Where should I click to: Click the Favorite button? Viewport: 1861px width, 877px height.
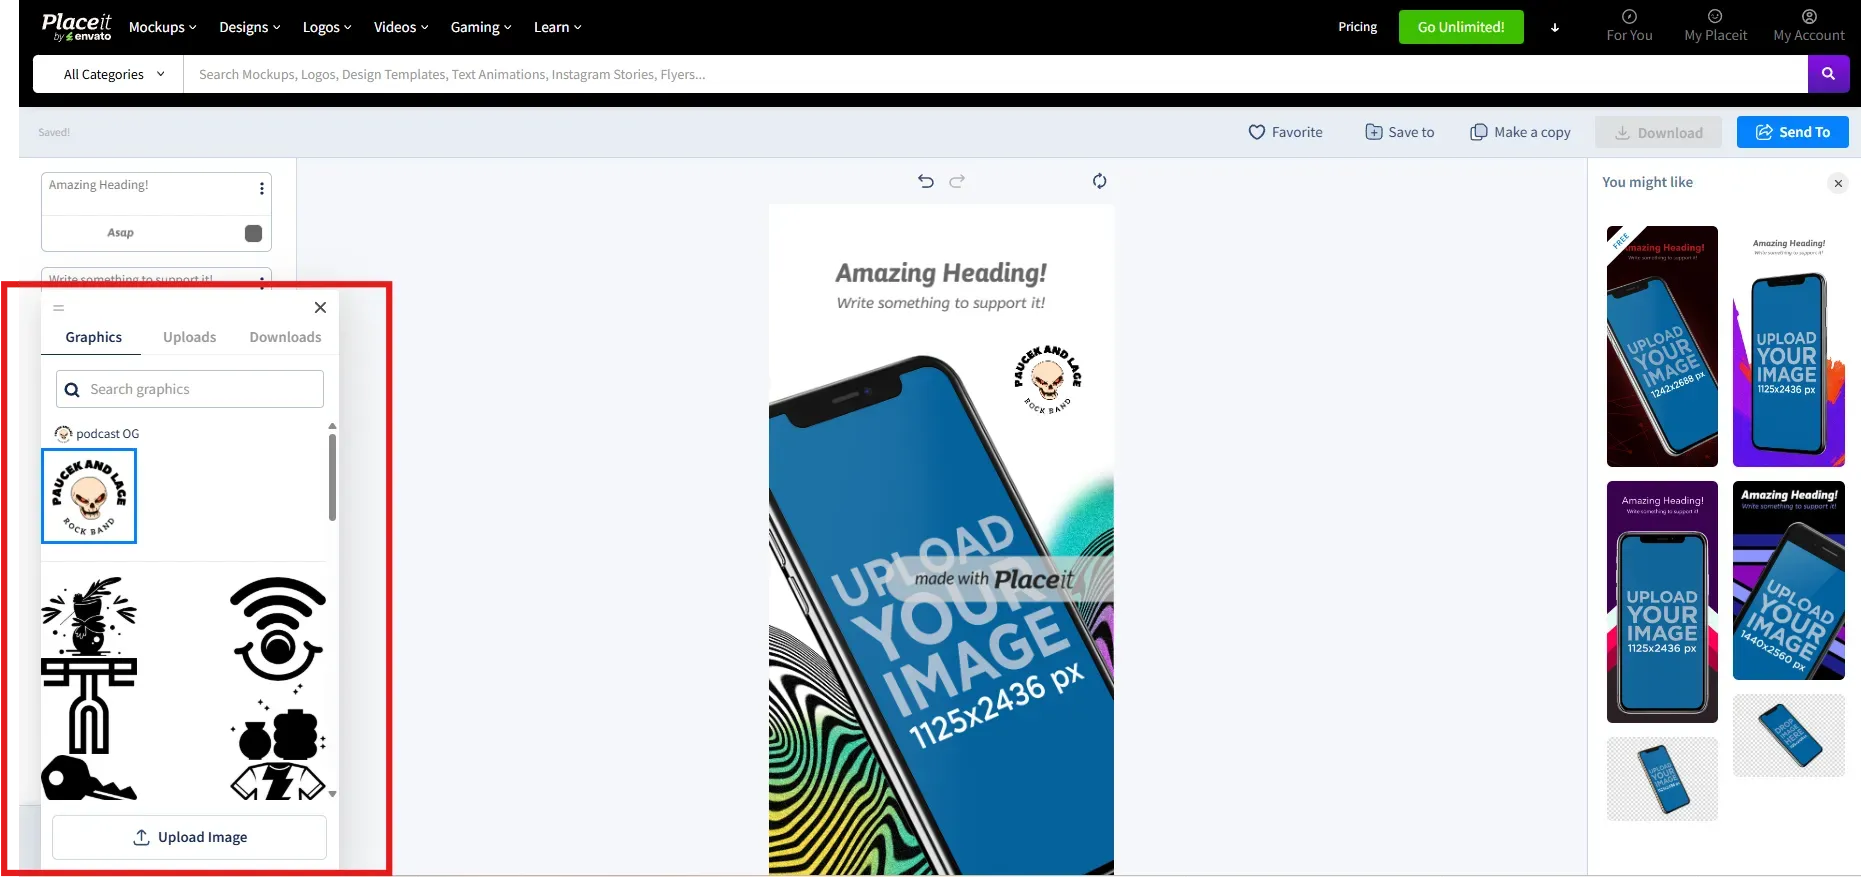click(1286, 132)
